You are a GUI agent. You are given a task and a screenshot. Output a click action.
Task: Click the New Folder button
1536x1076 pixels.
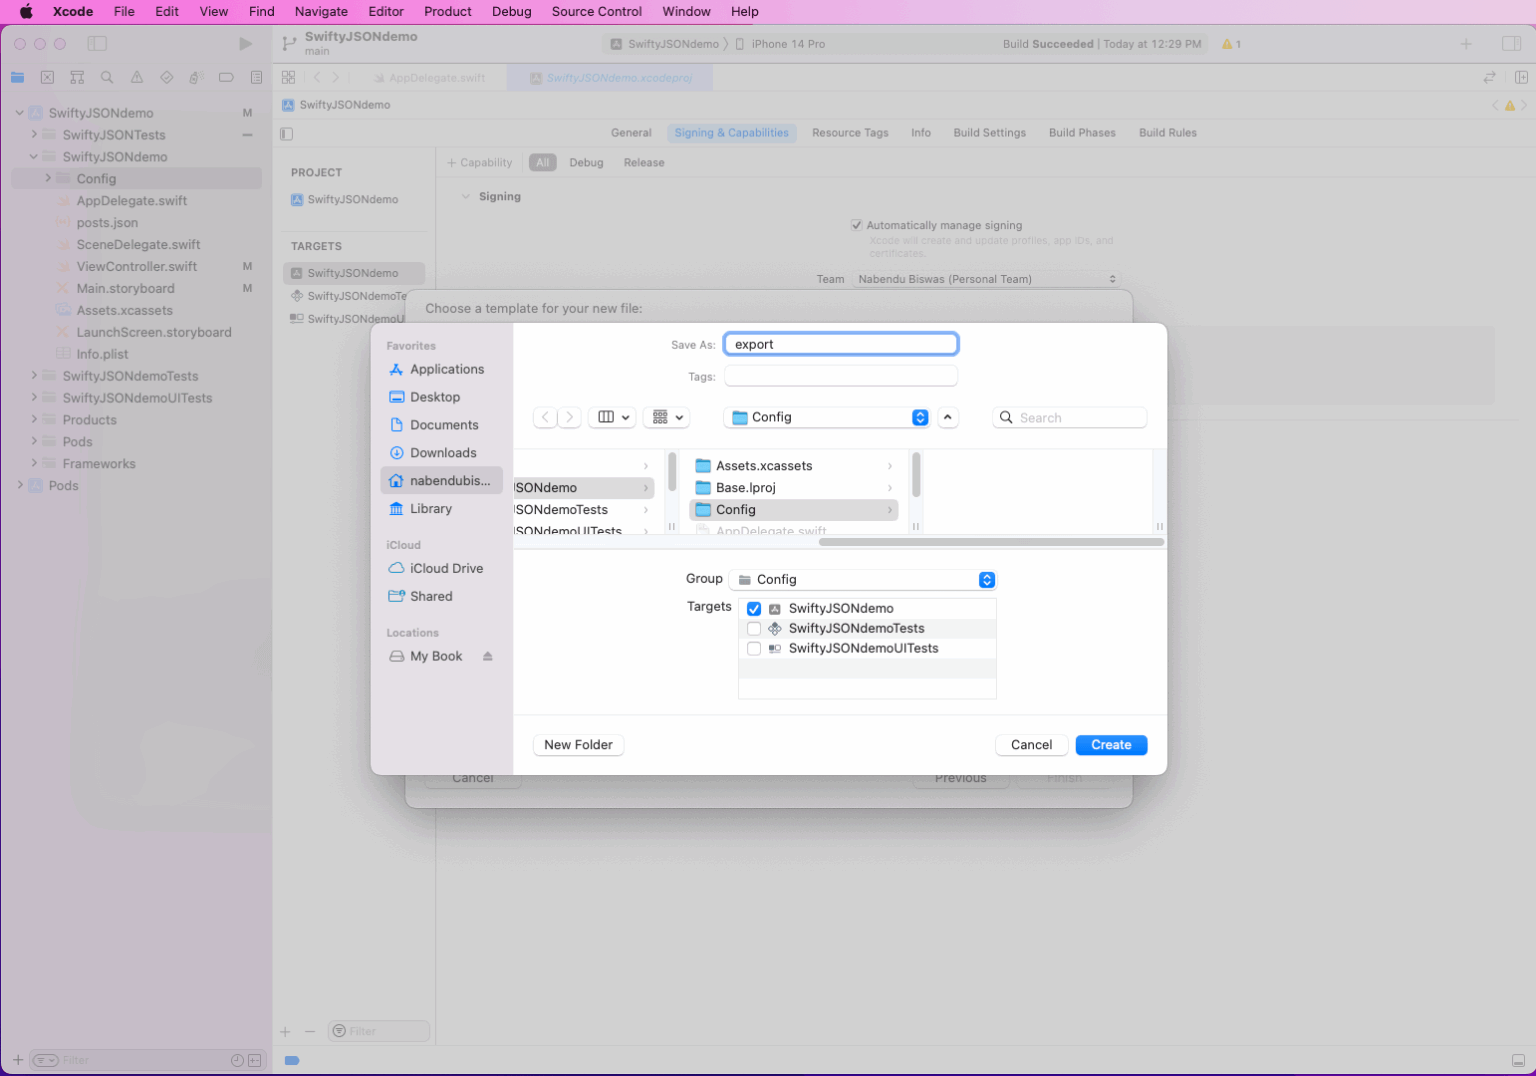coord(578,744)
